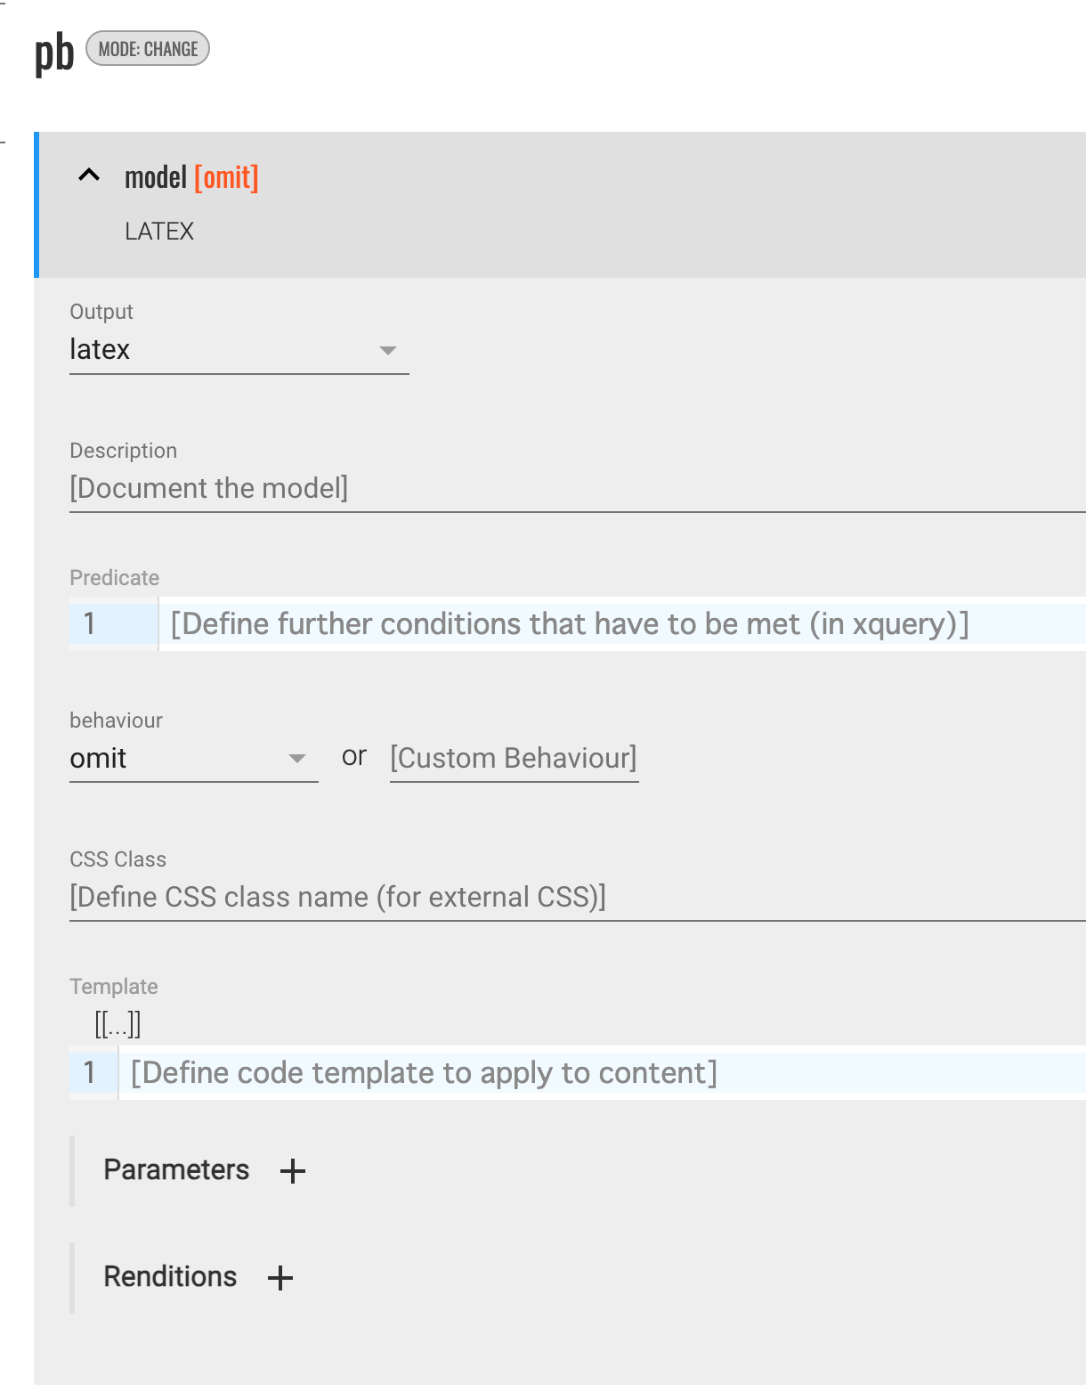Image resolution: width=1086 pixels, height=1400 pixels.
Task: Focus the Predicate xquery editor
Action: coord(620,624)
